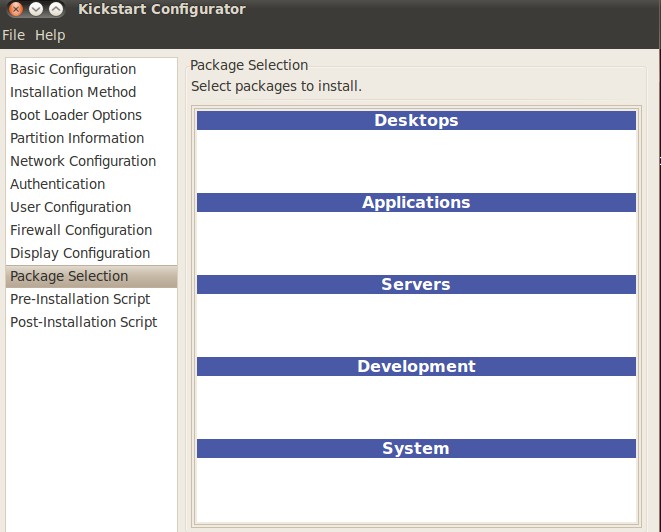
Task: Click the Servers package group header
Action: [x=416, y=284]
